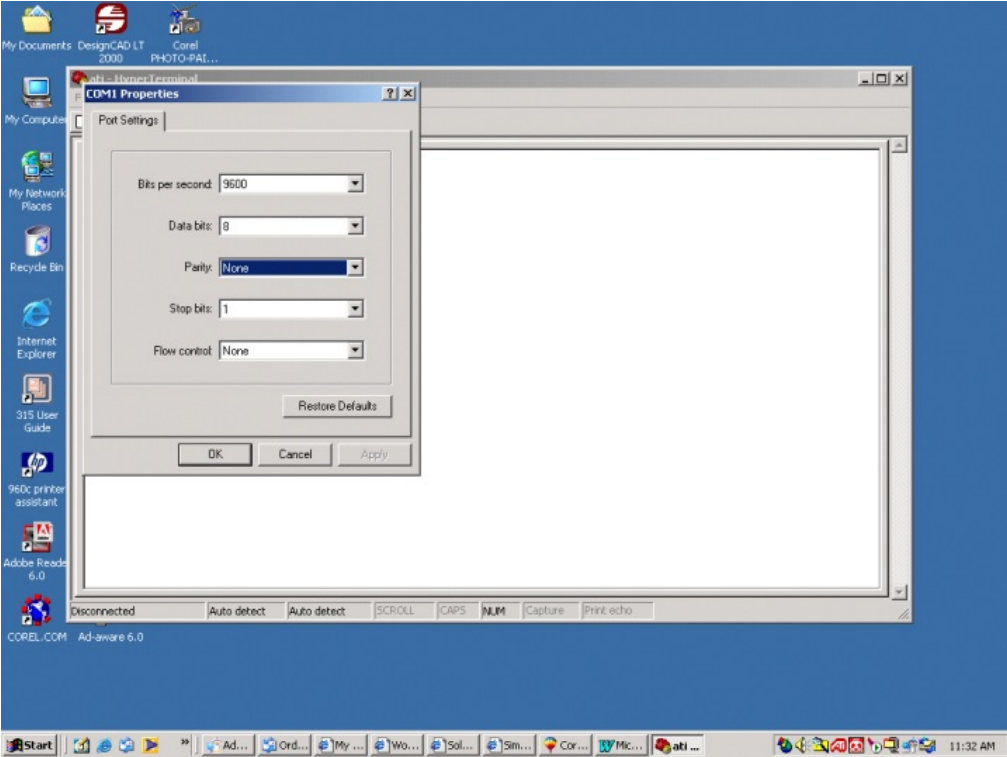The height and width of the screenshot is (757, 1007).
Task: Select the Corel PHOTO-PAINT desktop shortcut
Action: click(x=184, y=33)
